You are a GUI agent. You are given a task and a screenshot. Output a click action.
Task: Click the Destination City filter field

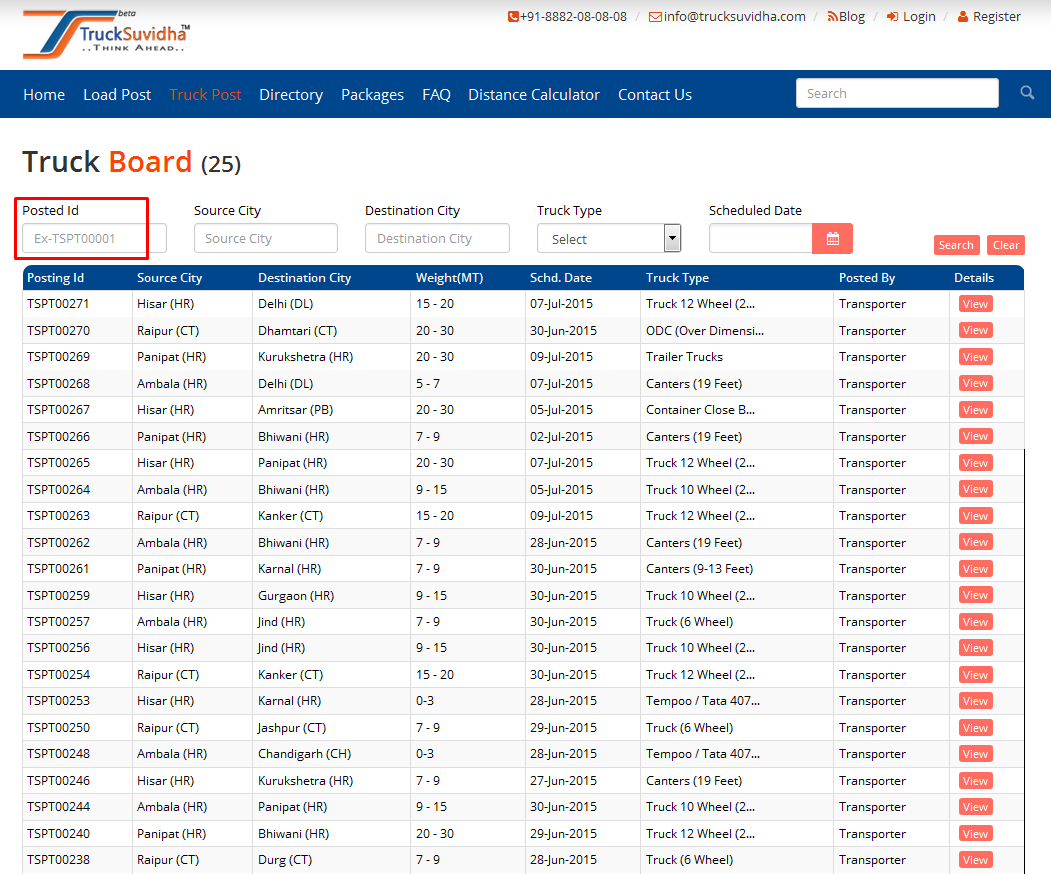coord(437,239)
